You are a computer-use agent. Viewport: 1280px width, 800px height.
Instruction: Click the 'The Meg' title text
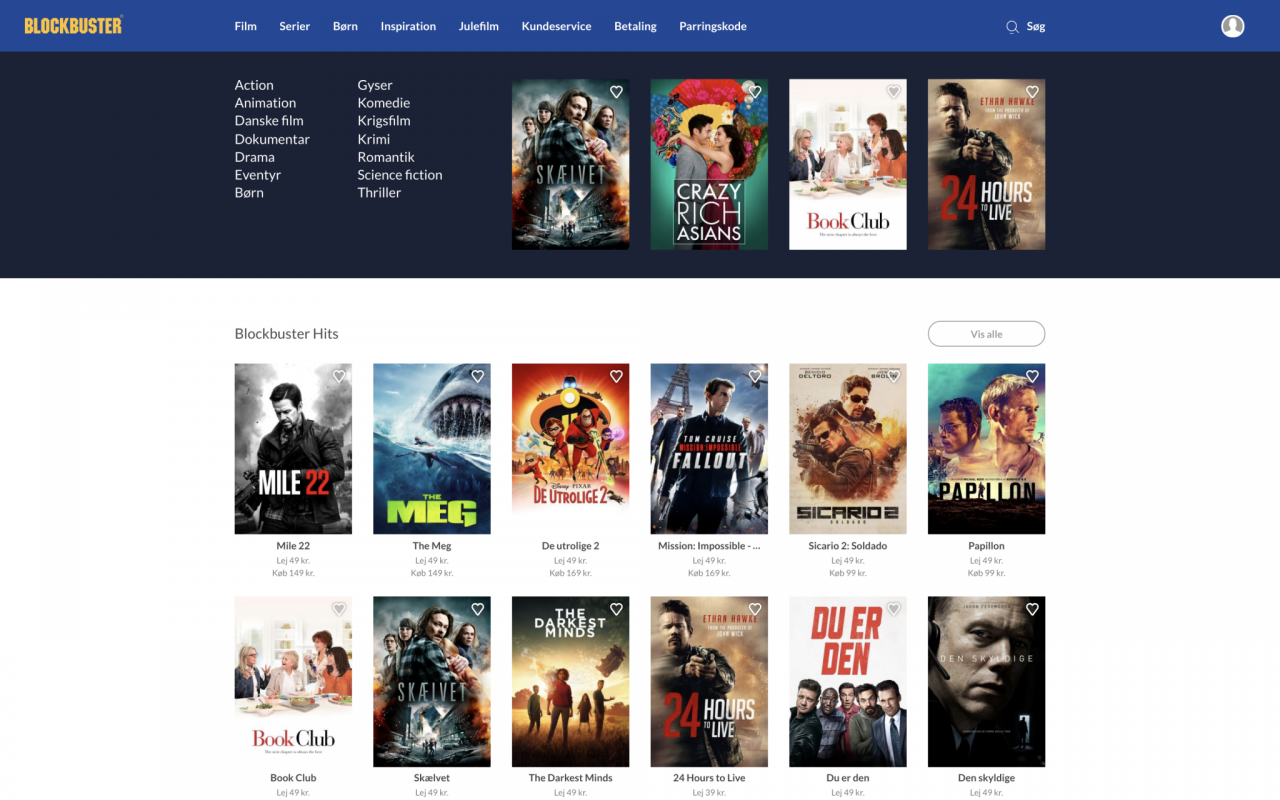(432, 546)
